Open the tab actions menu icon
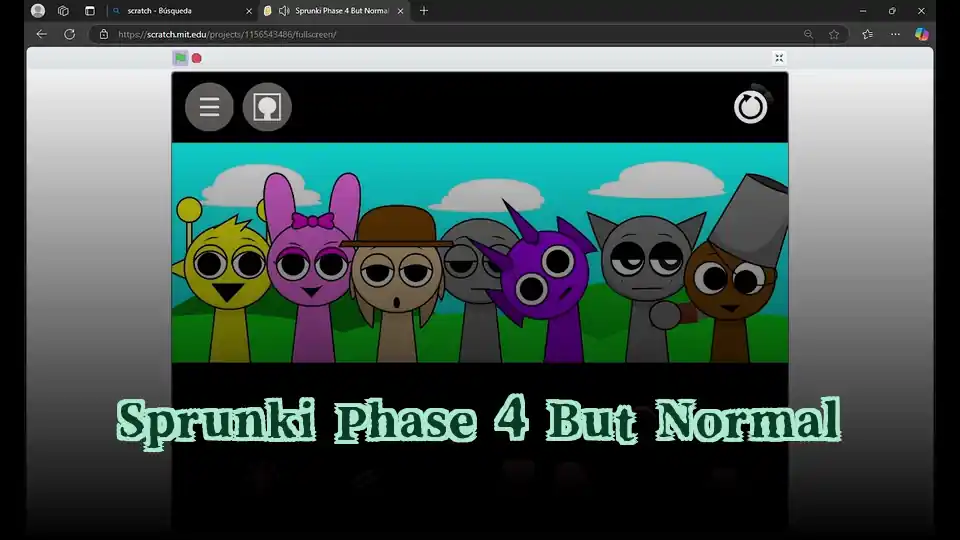 (x=89, y=10)
